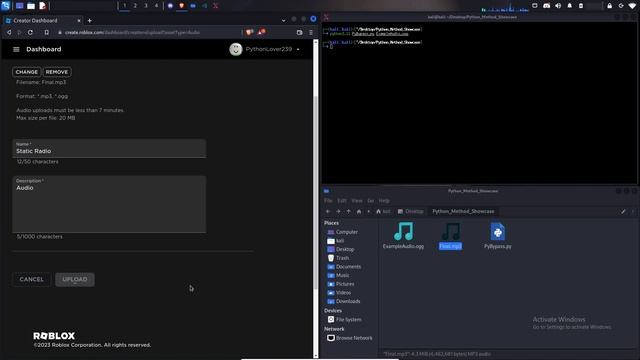This screenshot has width=640, height=360.
Task: Open the Edit menu in file manager
Action: pos(342,201)
